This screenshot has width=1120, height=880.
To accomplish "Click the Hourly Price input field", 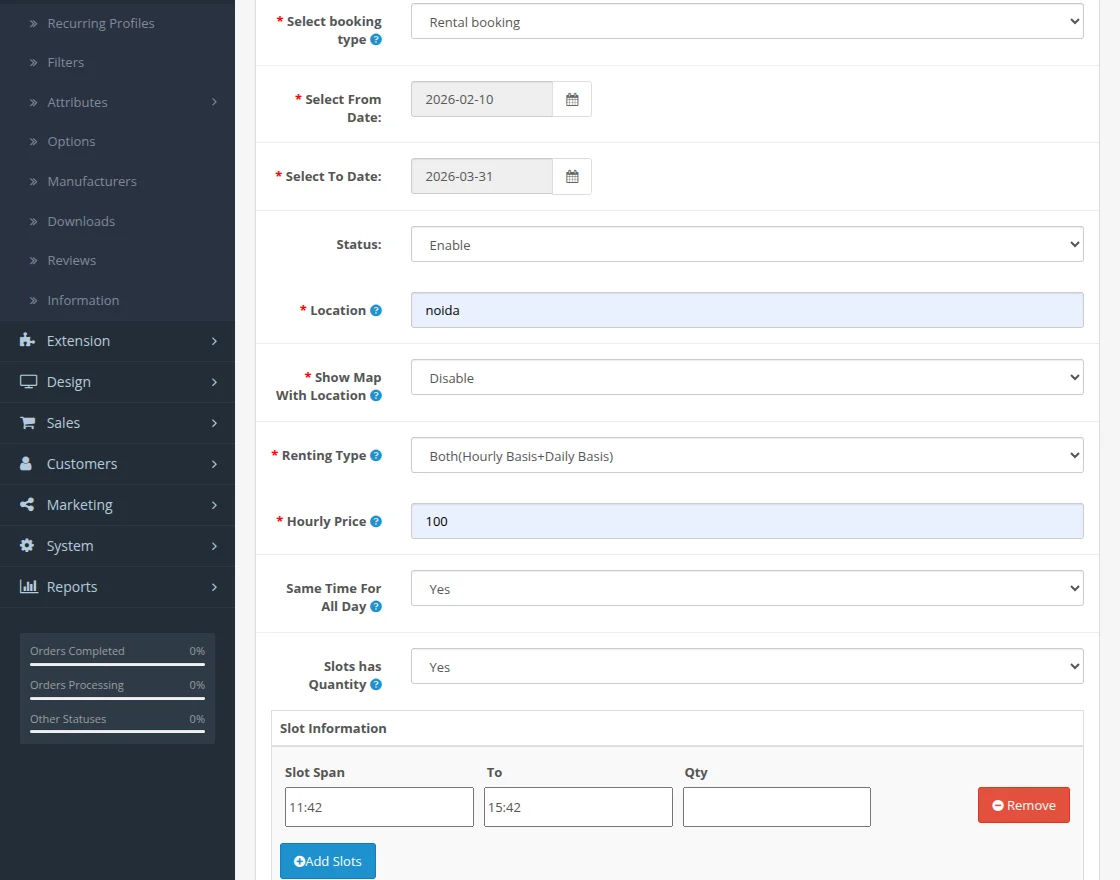I will [x=746, y=521].
